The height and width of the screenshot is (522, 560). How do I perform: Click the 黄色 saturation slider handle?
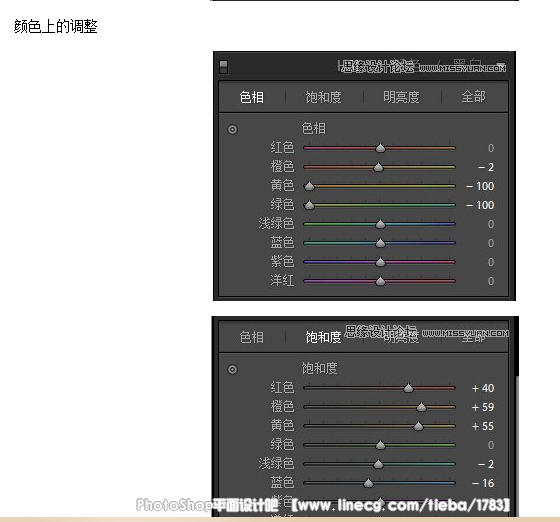418,426
